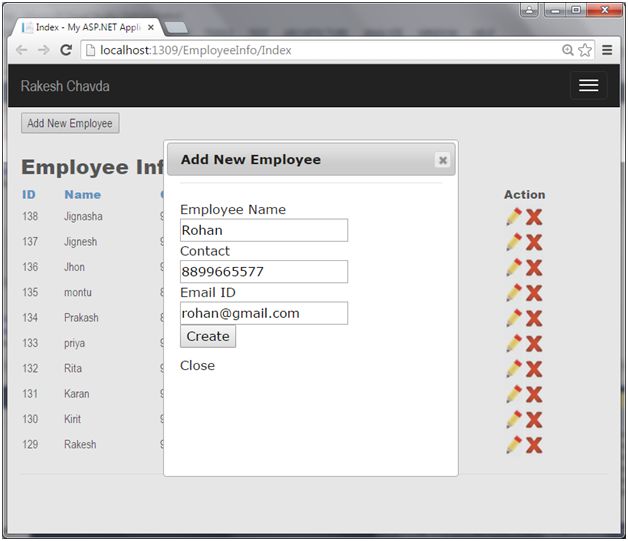Go back with browser back arrow

22,50
